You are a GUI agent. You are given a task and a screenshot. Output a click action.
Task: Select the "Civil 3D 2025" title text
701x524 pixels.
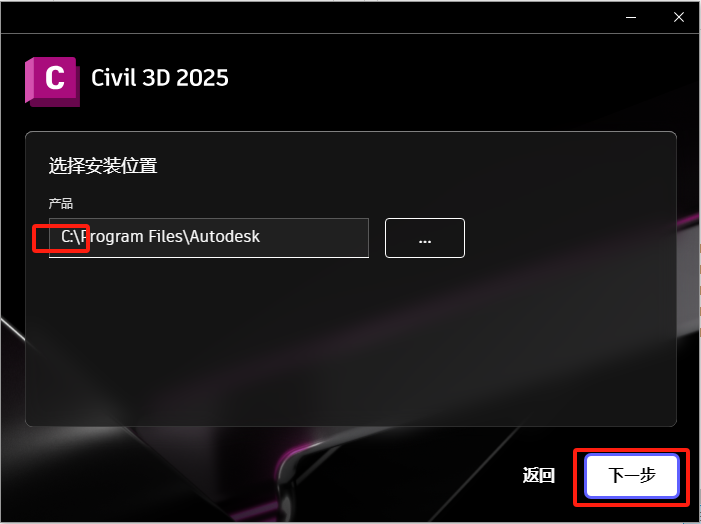160,78
